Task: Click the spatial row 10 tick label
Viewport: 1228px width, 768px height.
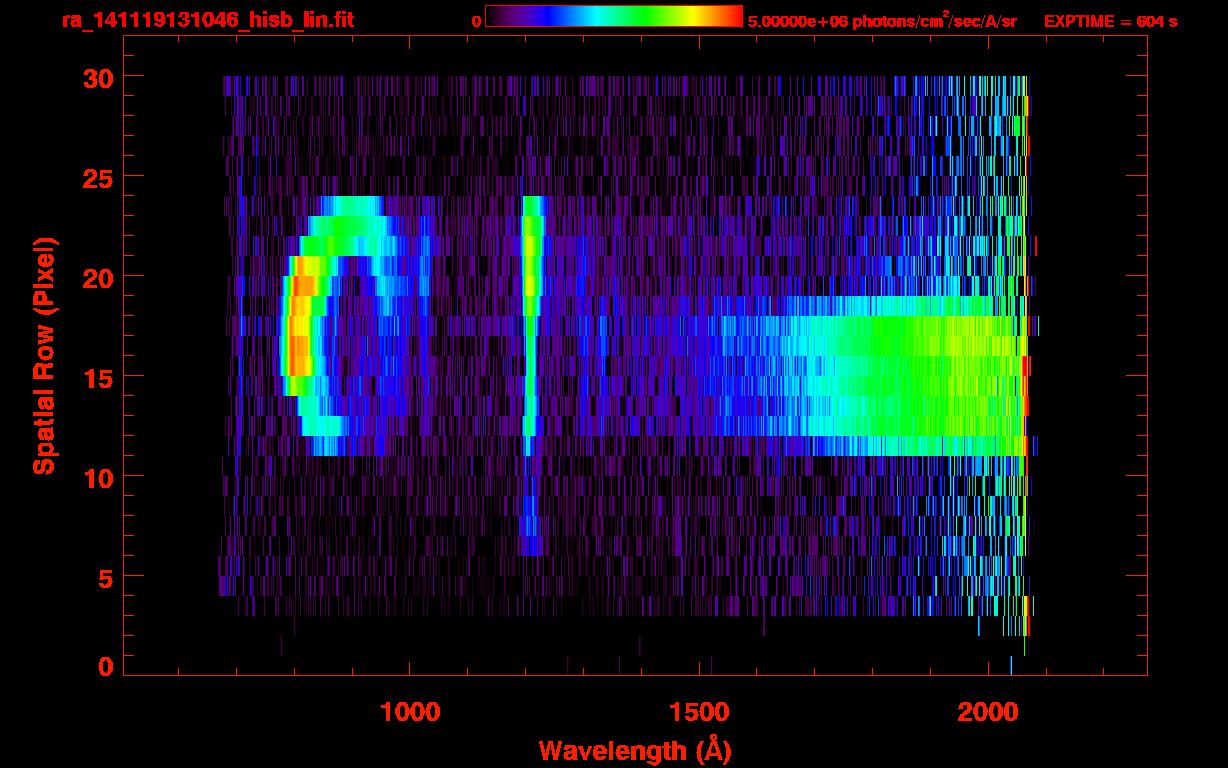Action: pos(97,477)
